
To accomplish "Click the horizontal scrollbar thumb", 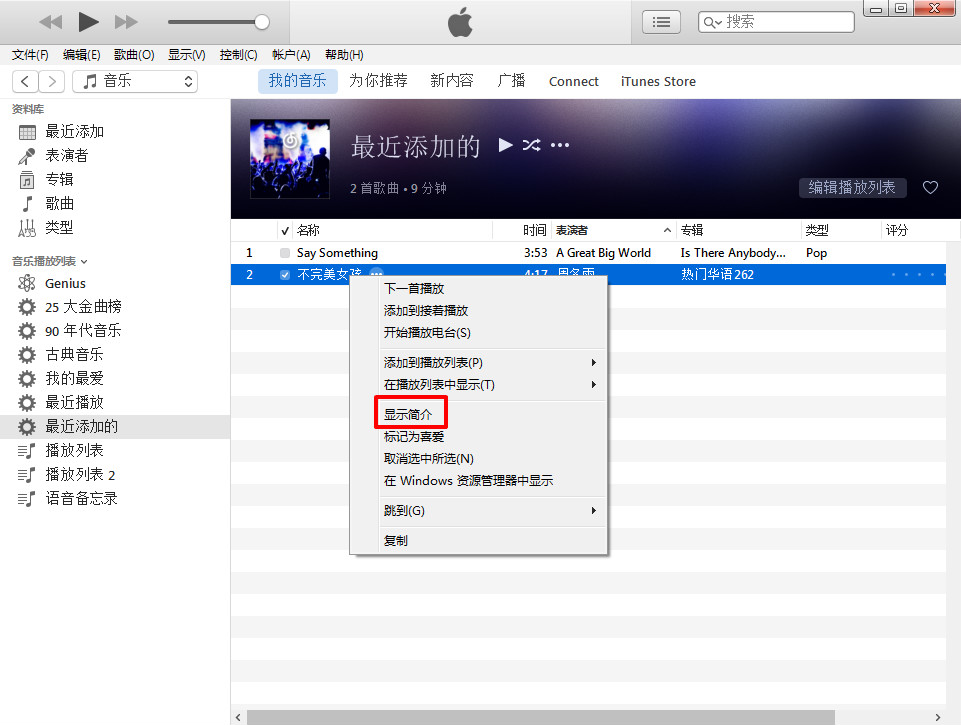I will pos(541,718).
